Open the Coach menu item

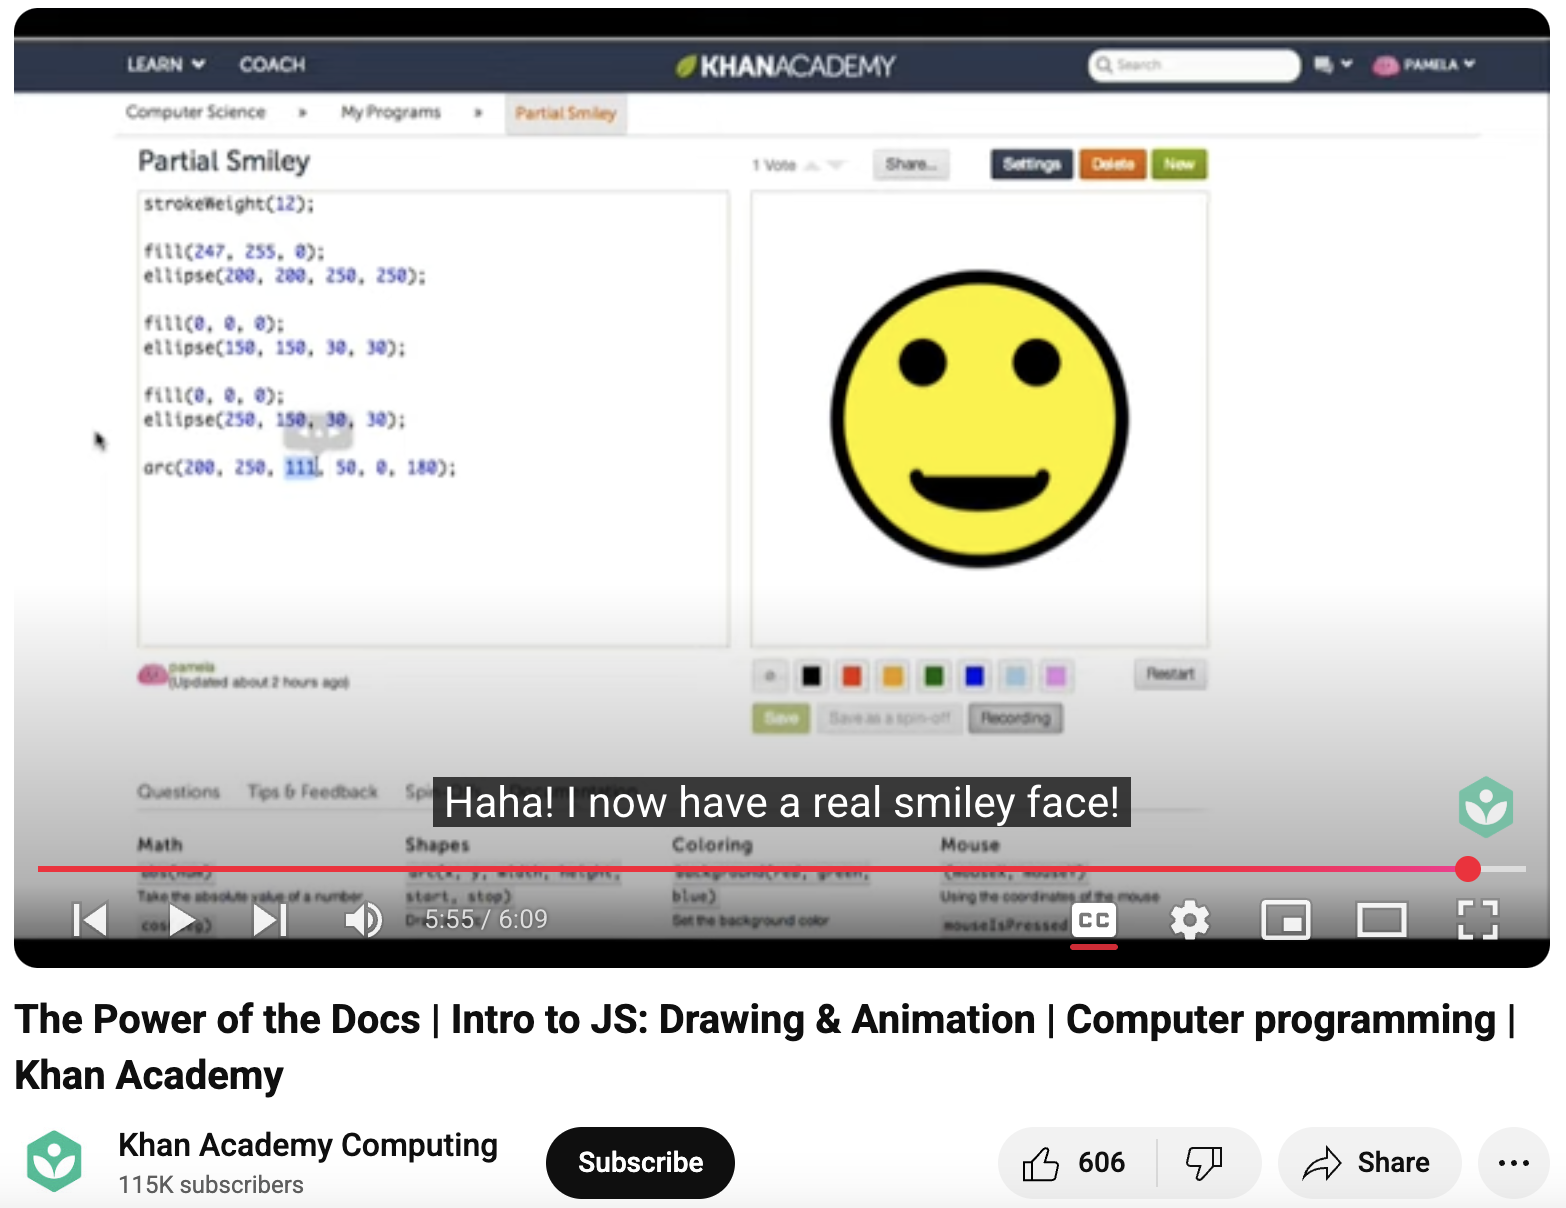(271, 64)
